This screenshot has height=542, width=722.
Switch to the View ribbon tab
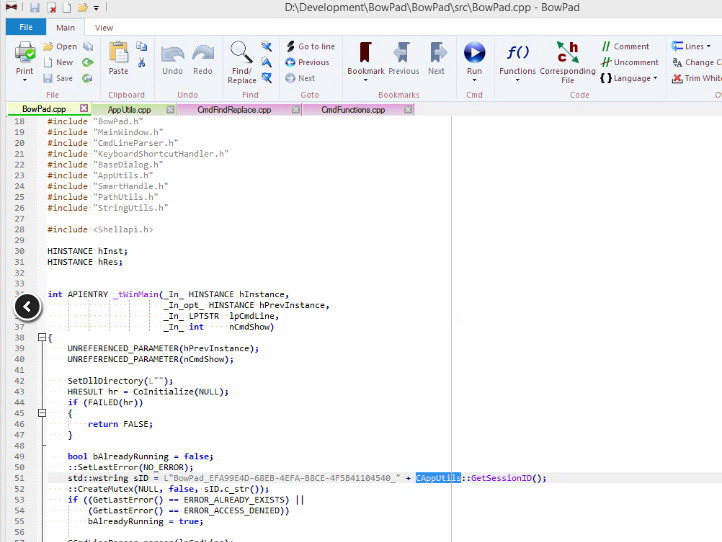click(104, 28)
